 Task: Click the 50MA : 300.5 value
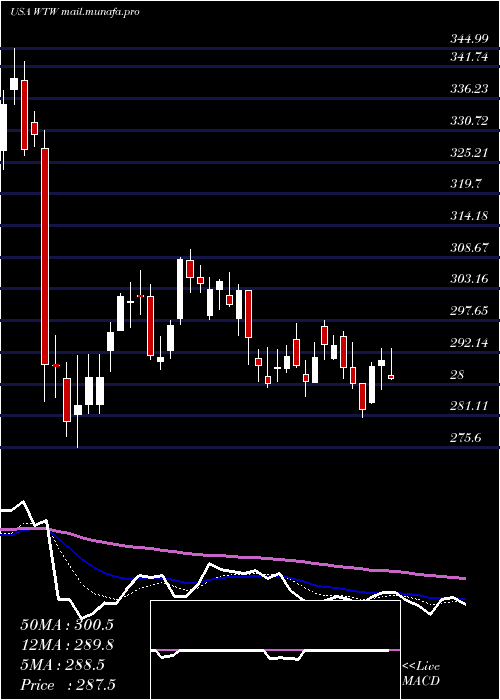pyautogui.click(x=66, y=625)
